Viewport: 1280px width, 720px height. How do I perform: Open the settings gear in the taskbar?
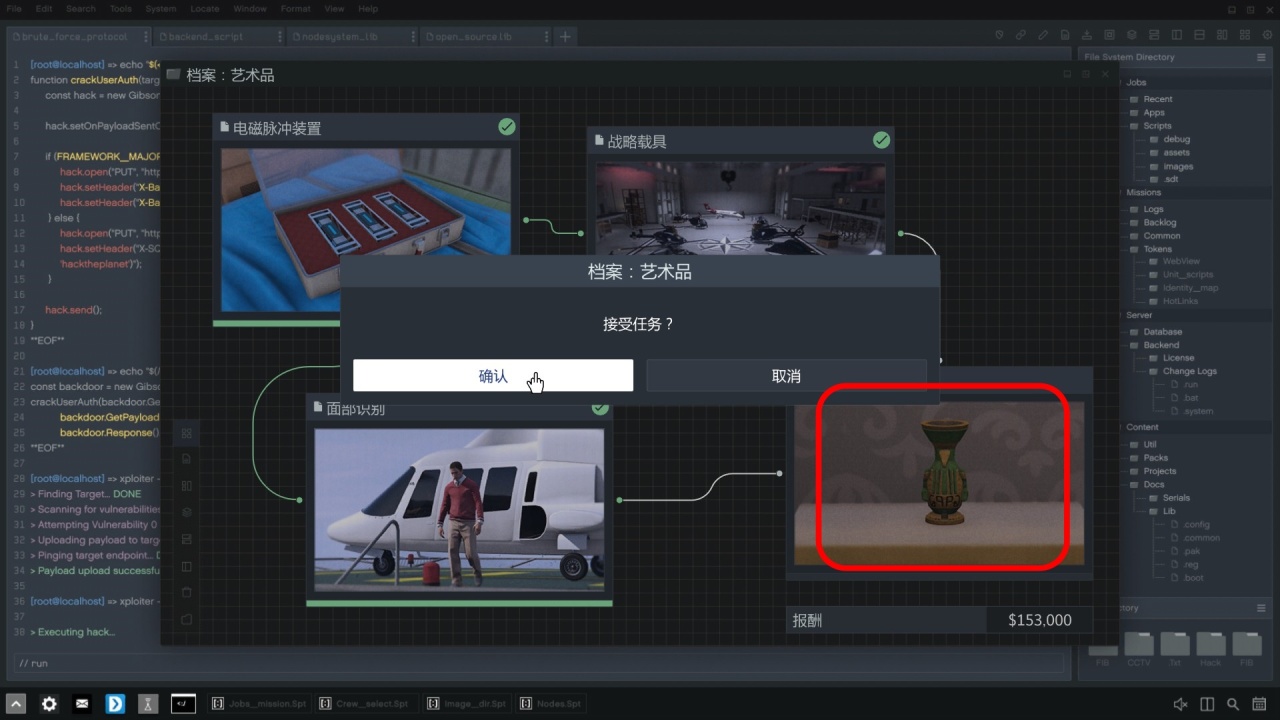[49, 704]
